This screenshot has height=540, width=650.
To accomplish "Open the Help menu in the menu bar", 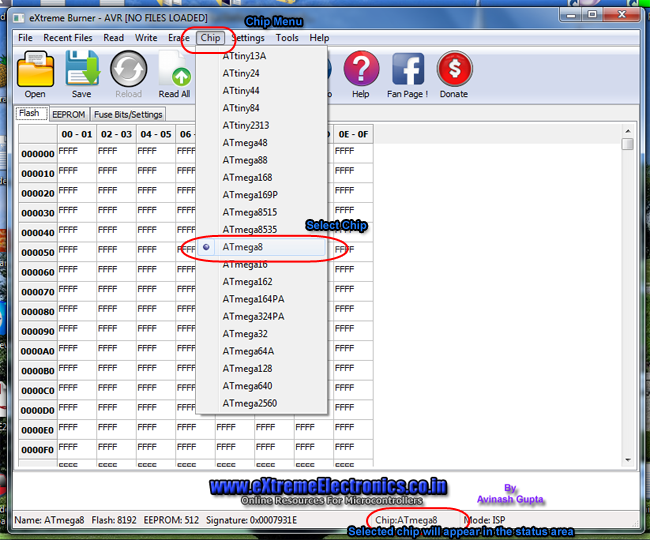I will click(319, 38).
